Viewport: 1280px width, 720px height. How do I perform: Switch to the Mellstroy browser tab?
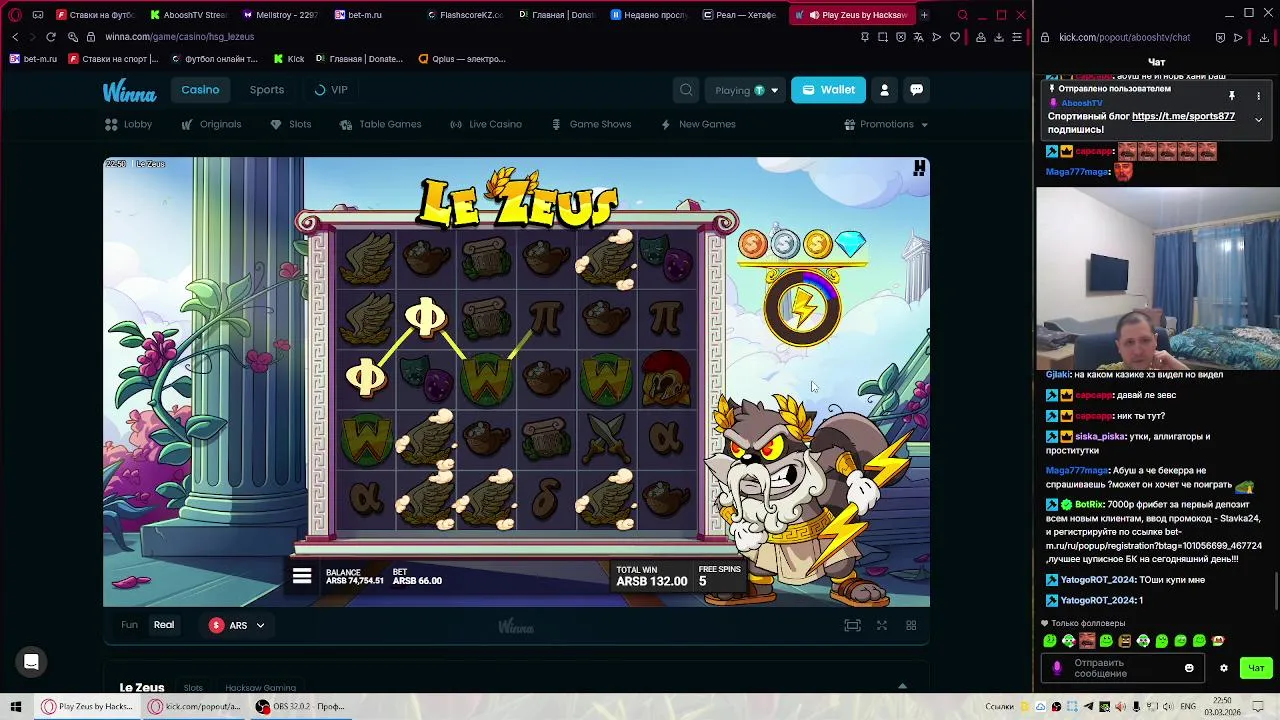click(280, 15)
